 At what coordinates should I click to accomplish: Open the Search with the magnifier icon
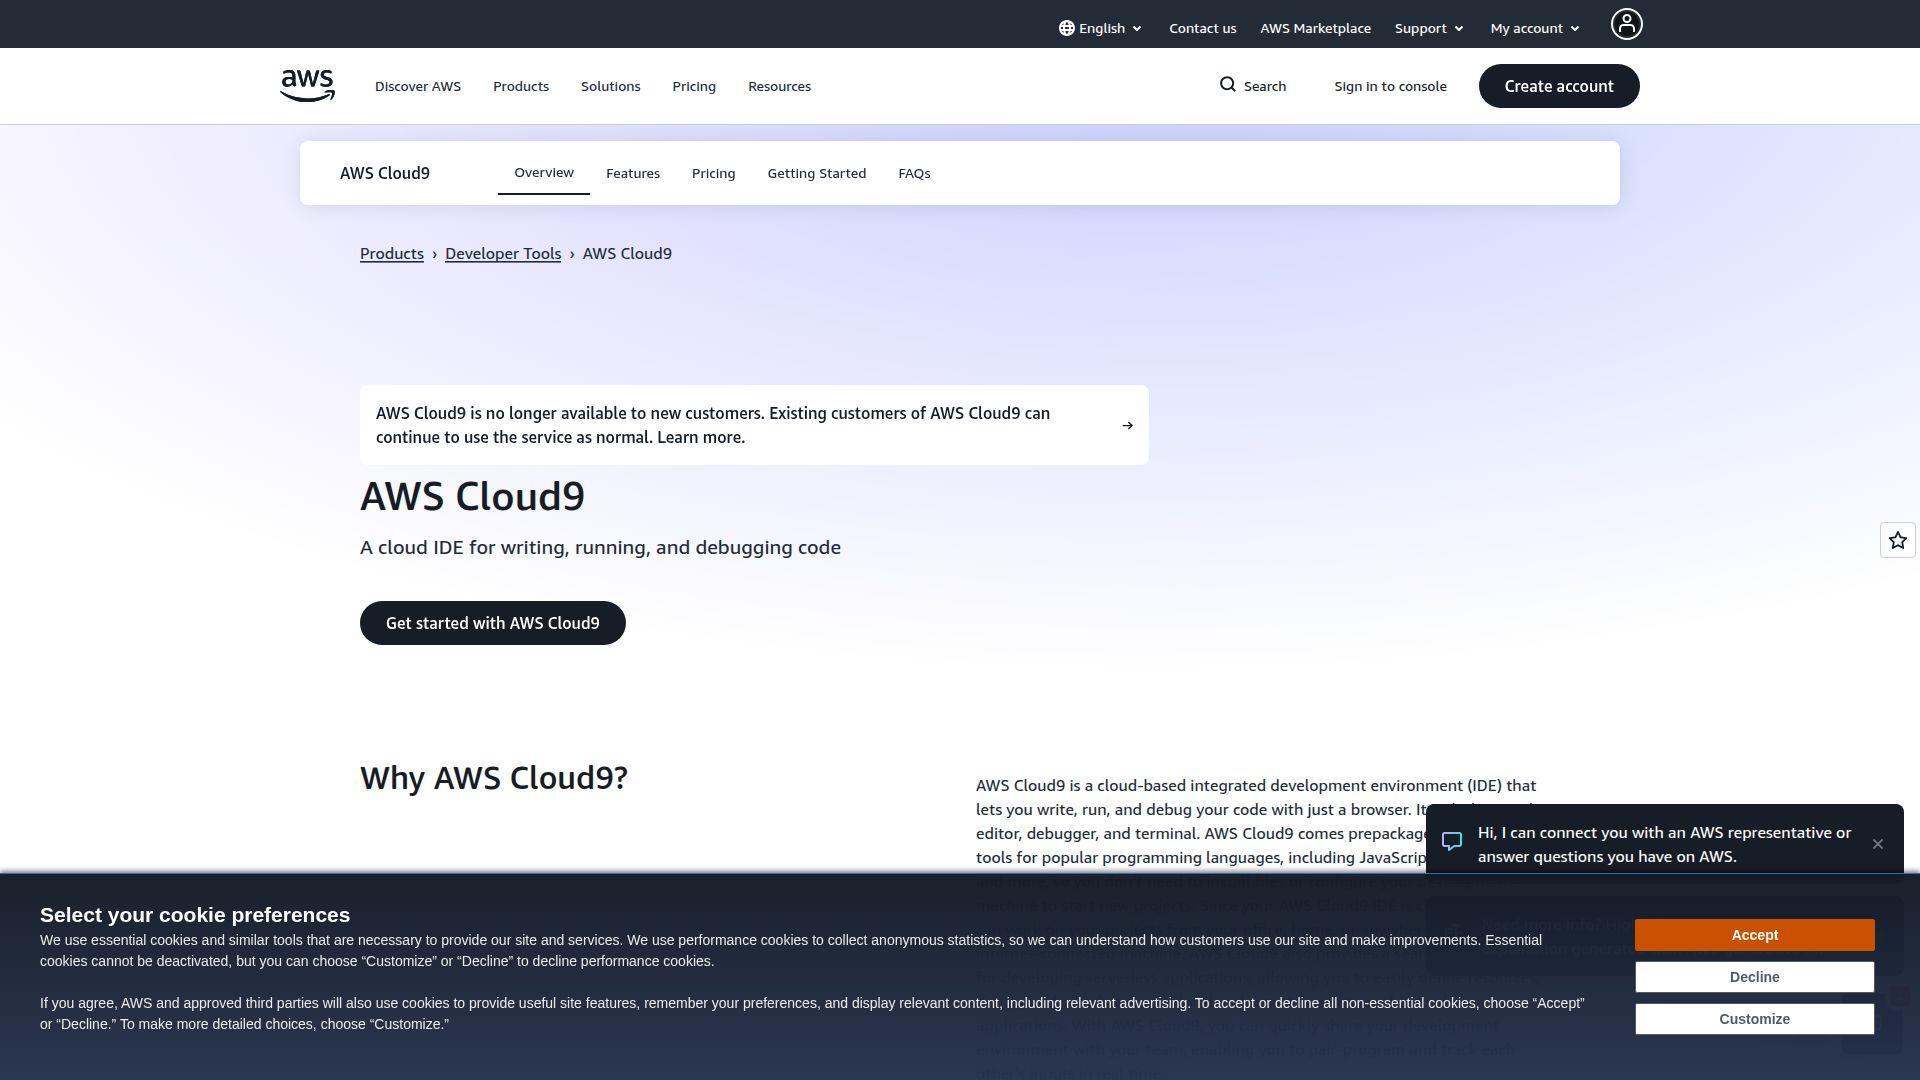click(x=1252, y=86)
